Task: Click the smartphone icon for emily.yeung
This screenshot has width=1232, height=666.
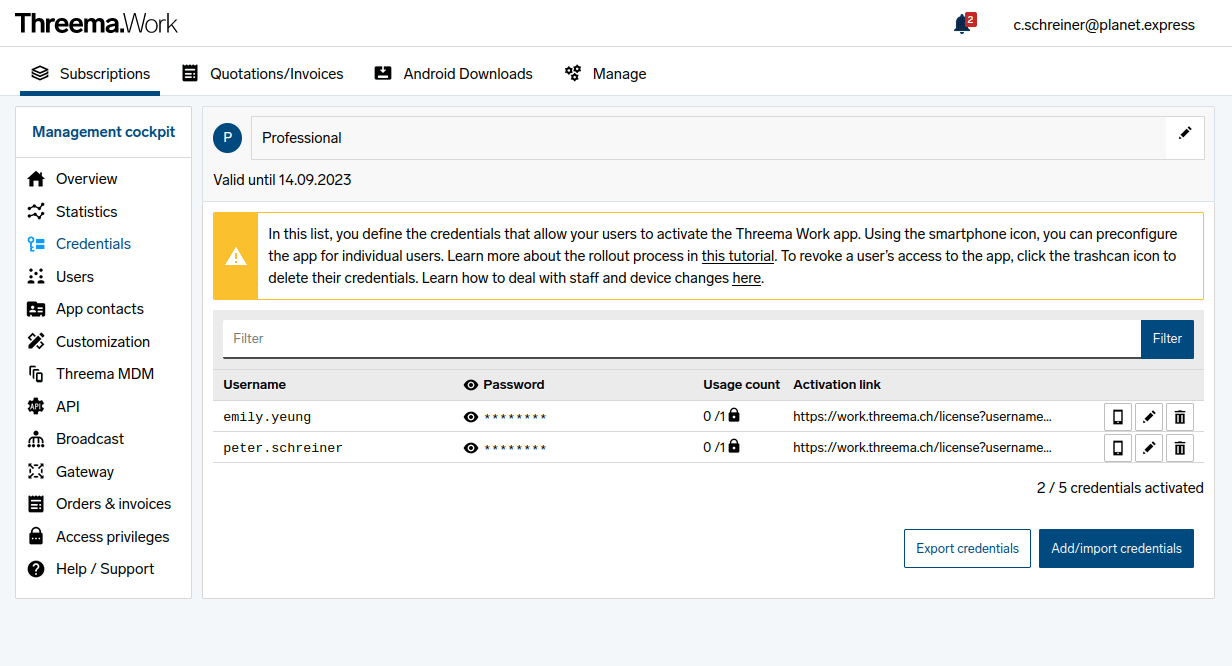Action: (x=1118, y=417)
